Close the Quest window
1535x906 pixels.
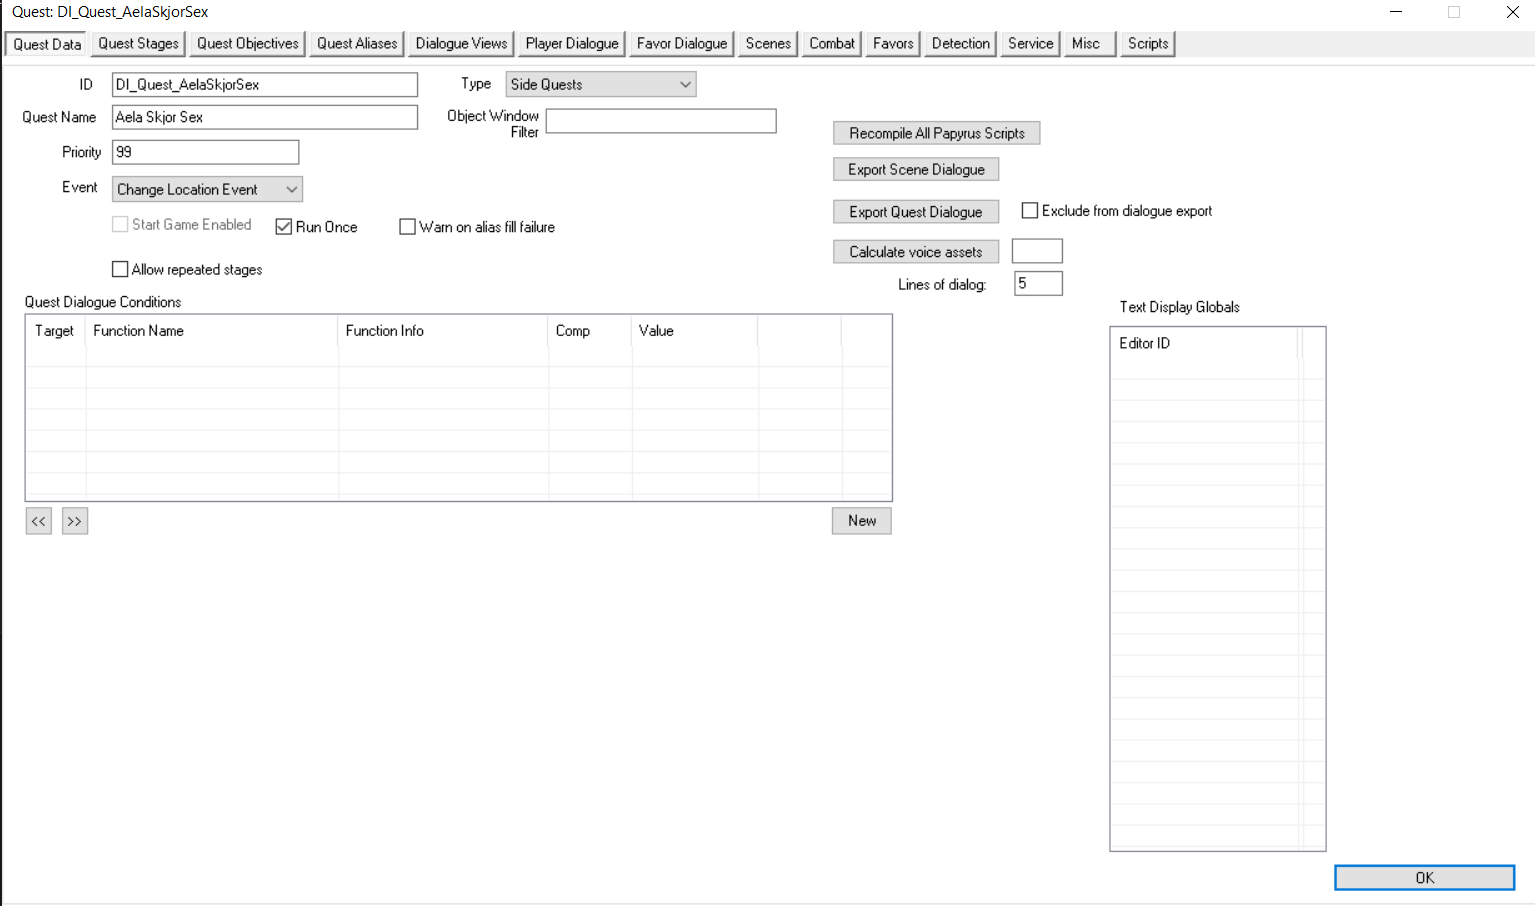pyautogui.click(x=1513, y=12)
